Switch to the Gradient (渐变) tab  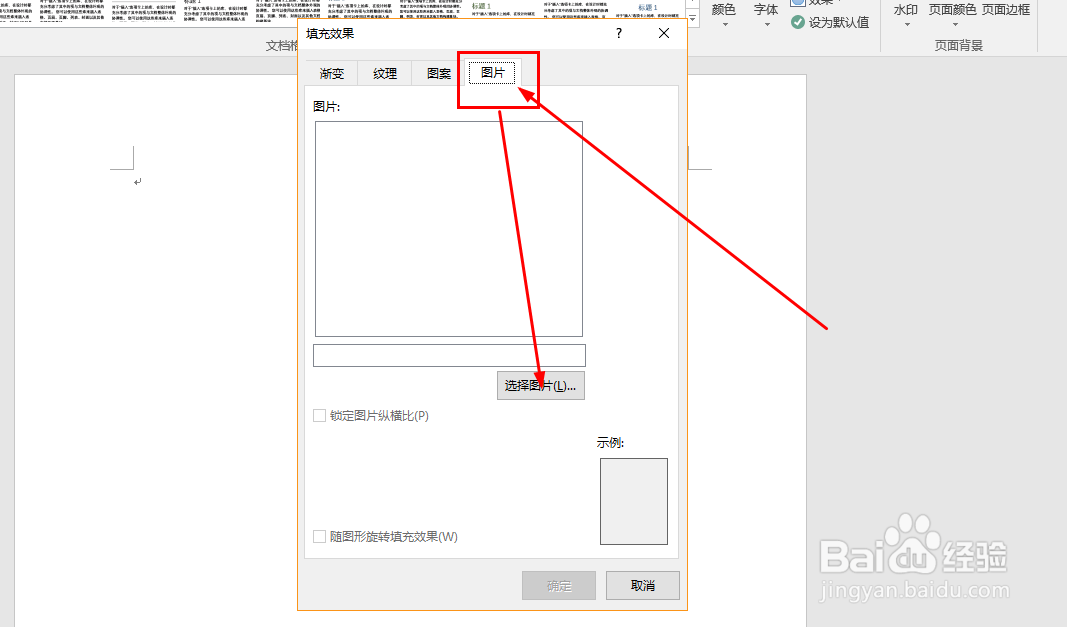[331, 73]
